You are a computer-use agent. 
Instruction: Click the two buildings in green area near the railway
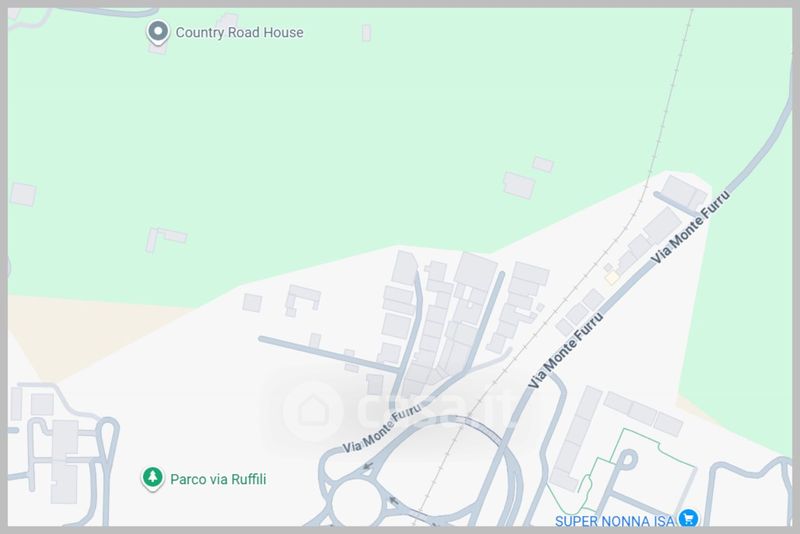tap(528, 178)
